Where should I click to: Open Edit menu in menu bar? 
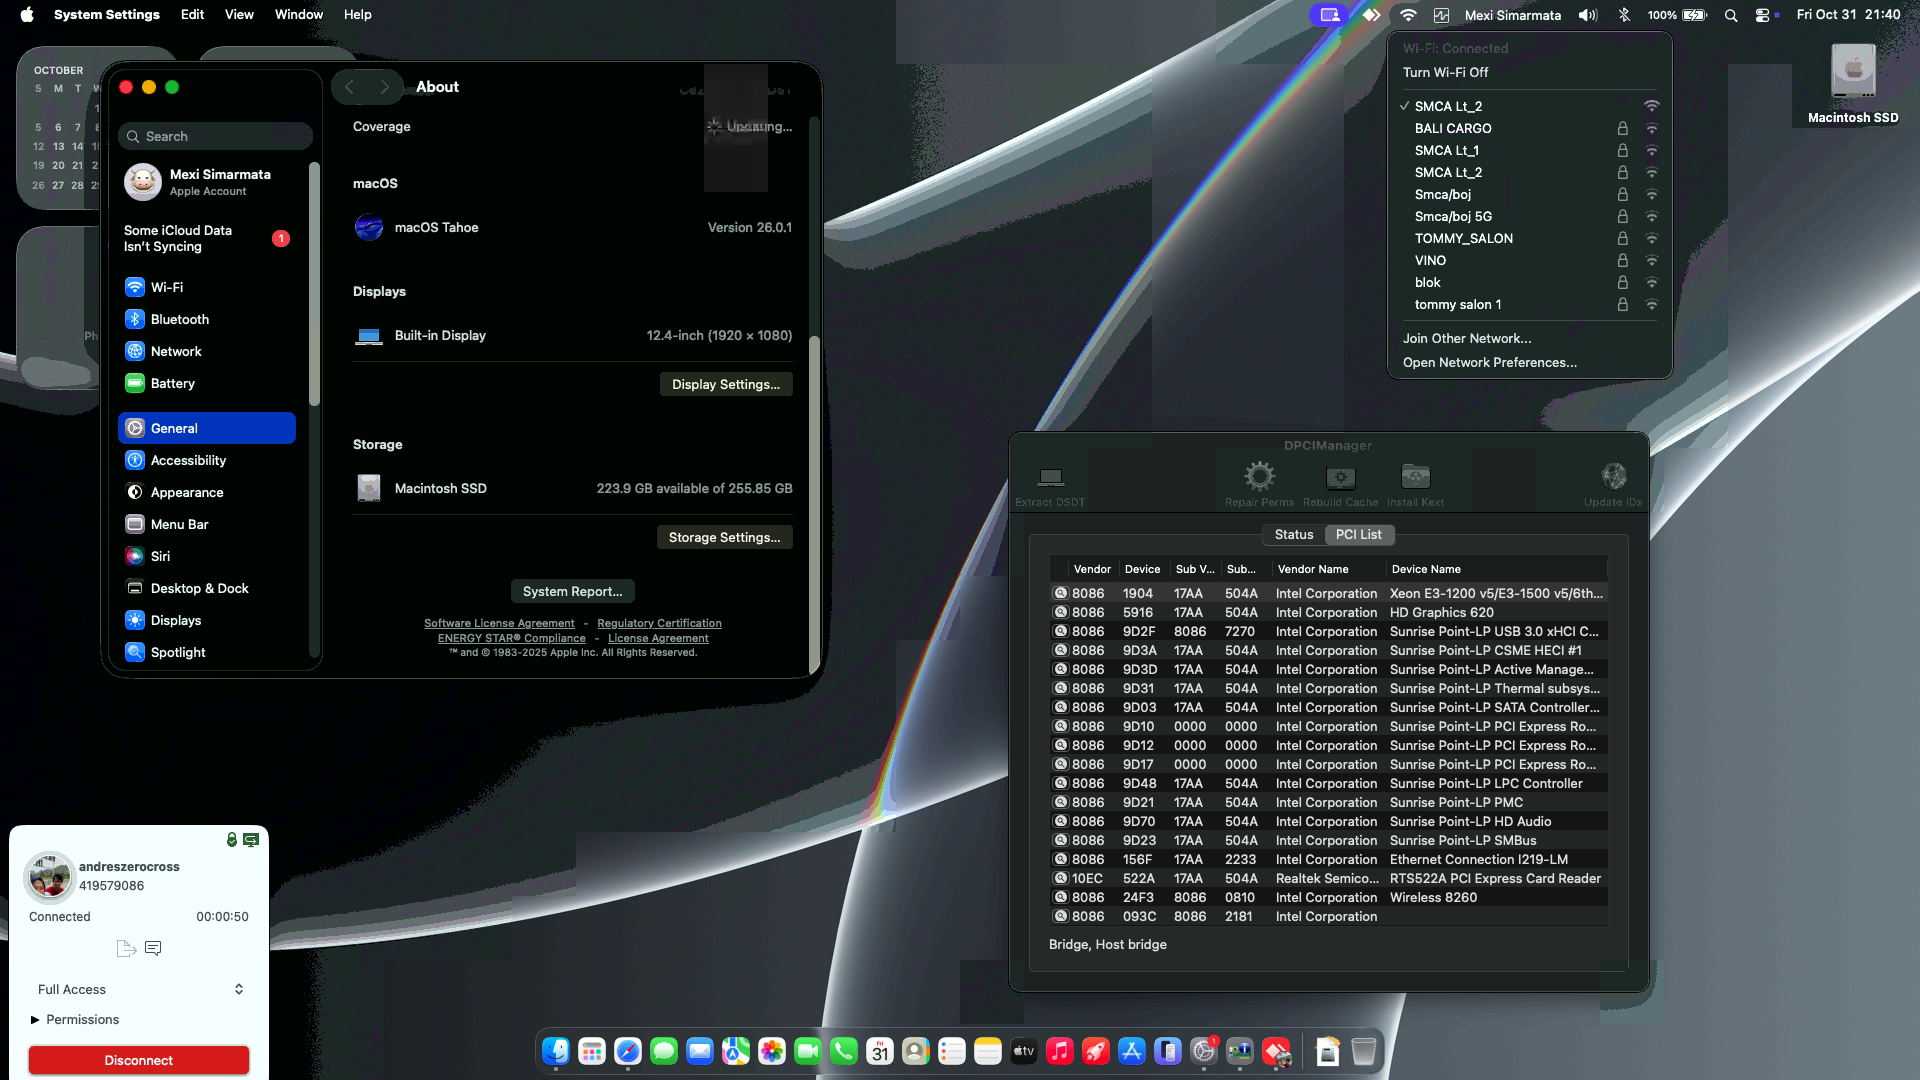point(192,14)
